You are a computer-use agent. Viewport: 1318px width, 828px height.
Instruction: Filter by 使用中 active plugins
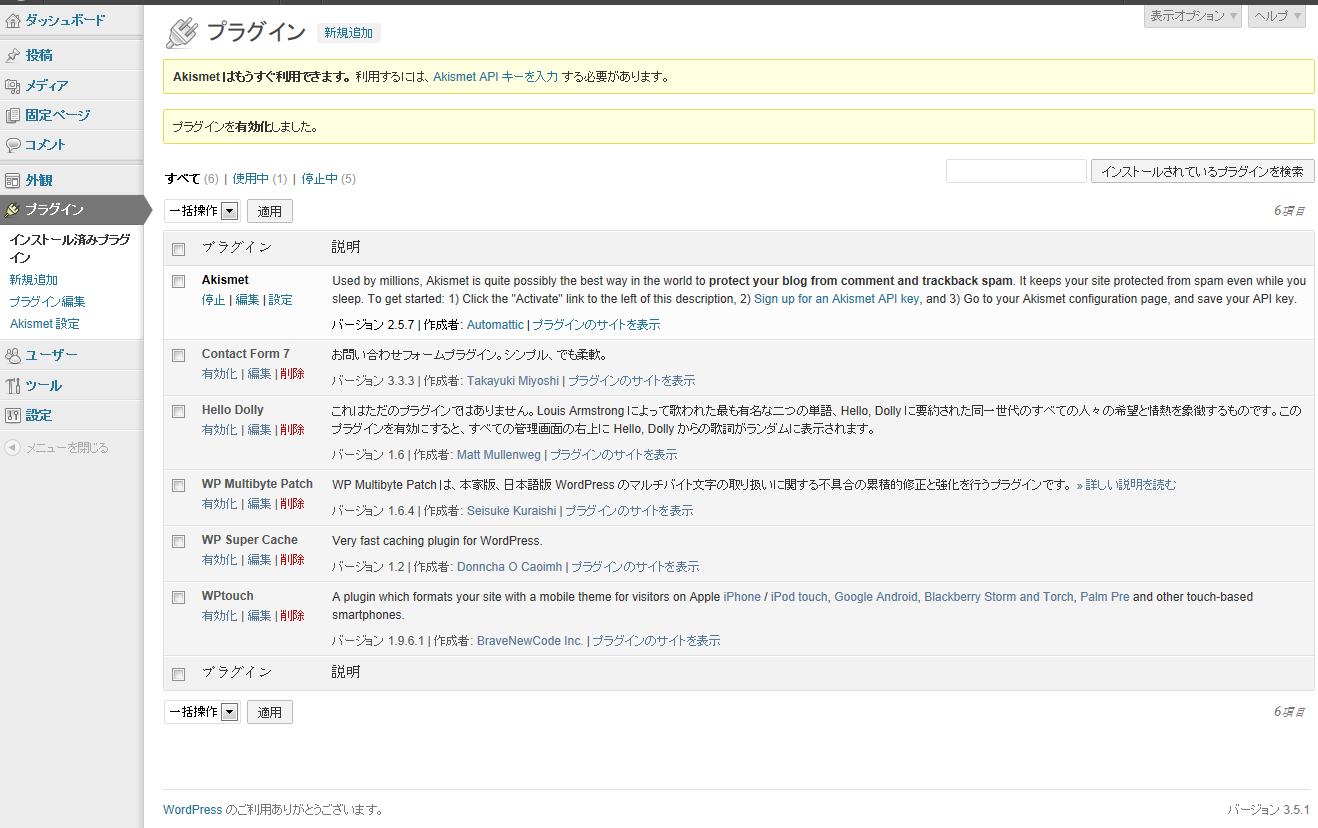(x=250, y=179)
